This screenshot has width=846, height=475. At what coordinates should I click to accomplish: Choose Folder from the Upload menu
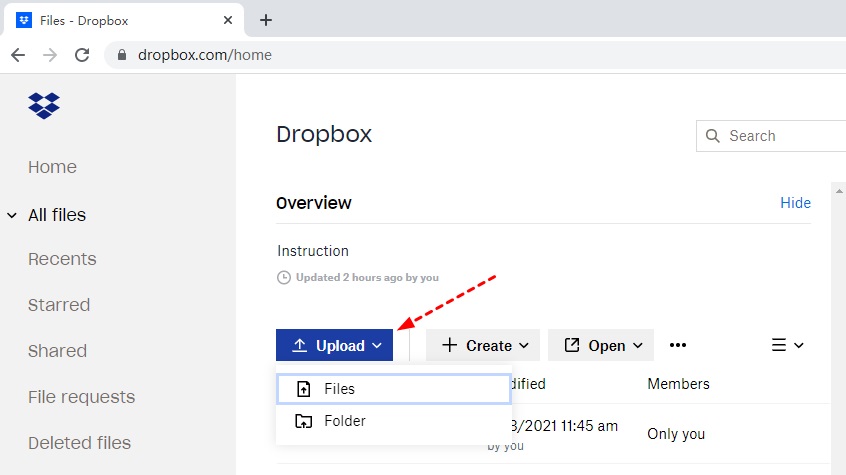click(x=394, y=421)
